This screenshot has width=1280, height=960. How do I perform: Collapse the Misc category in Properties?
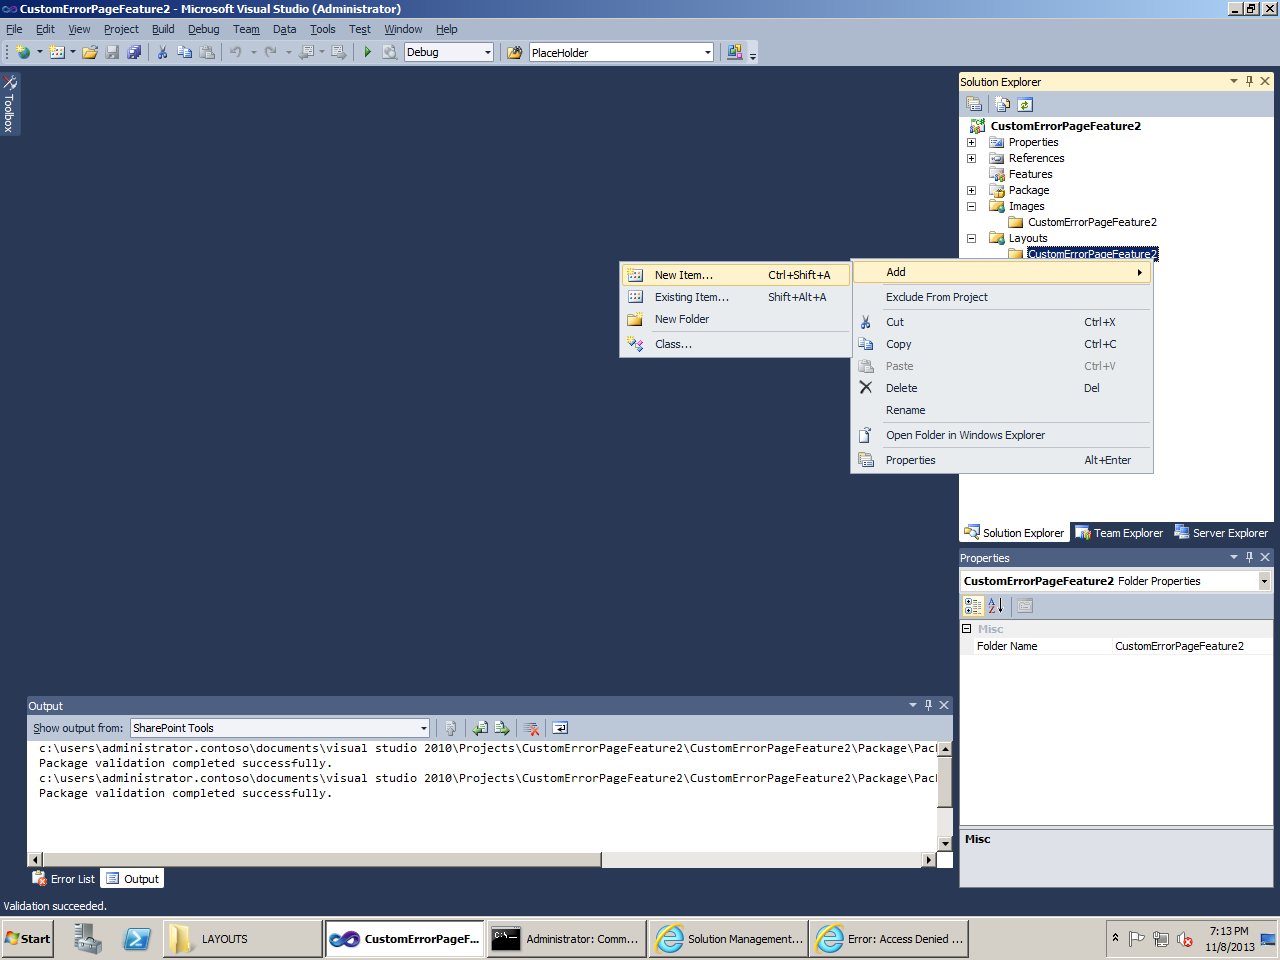tap(967, 629)
